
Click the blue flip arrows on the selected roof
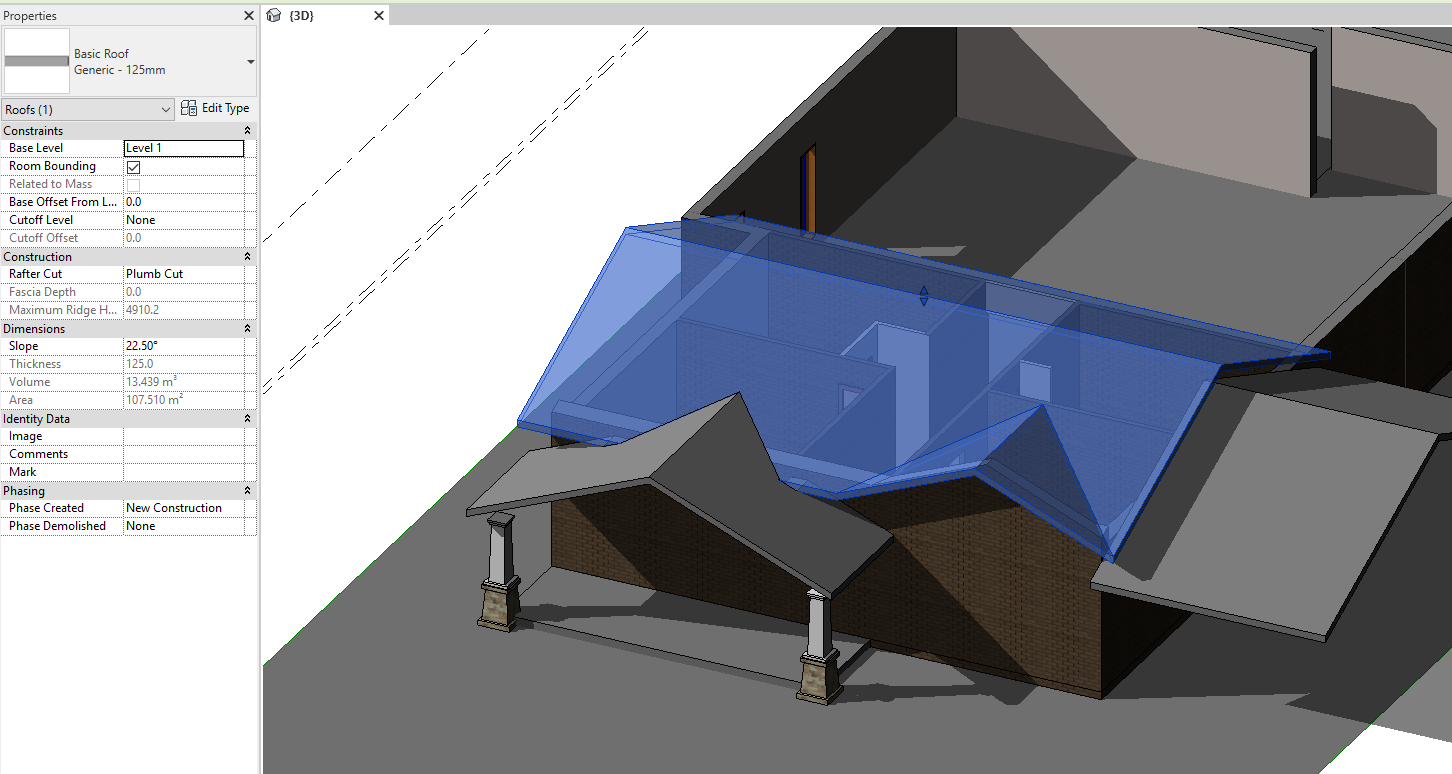click(x=923, y=294)
